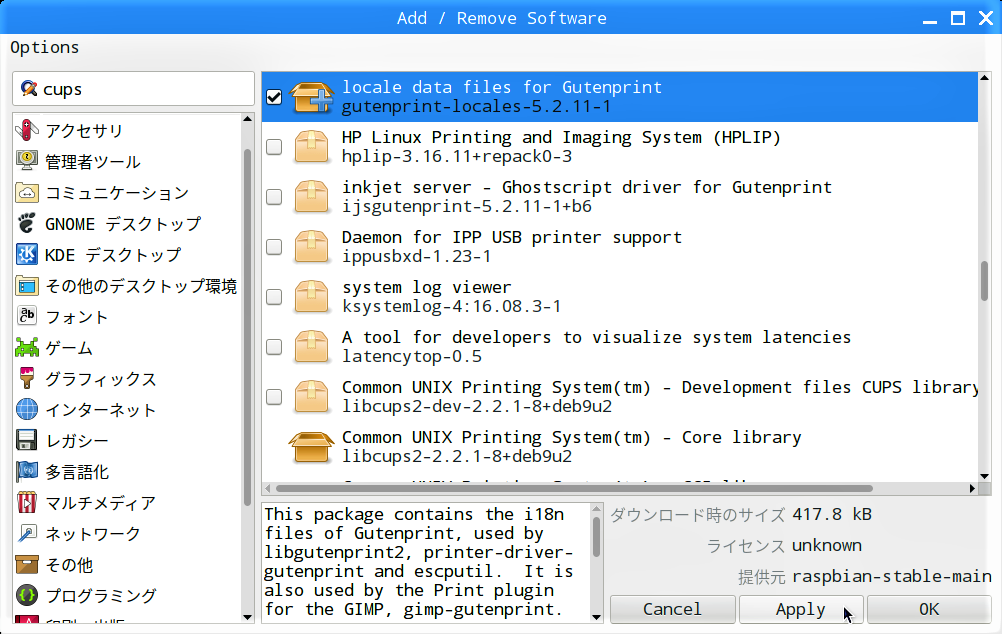Check the ijsgutenprint package checkbox
Image resolution: width=1002 pixels, height=634 pixels.
274,196
